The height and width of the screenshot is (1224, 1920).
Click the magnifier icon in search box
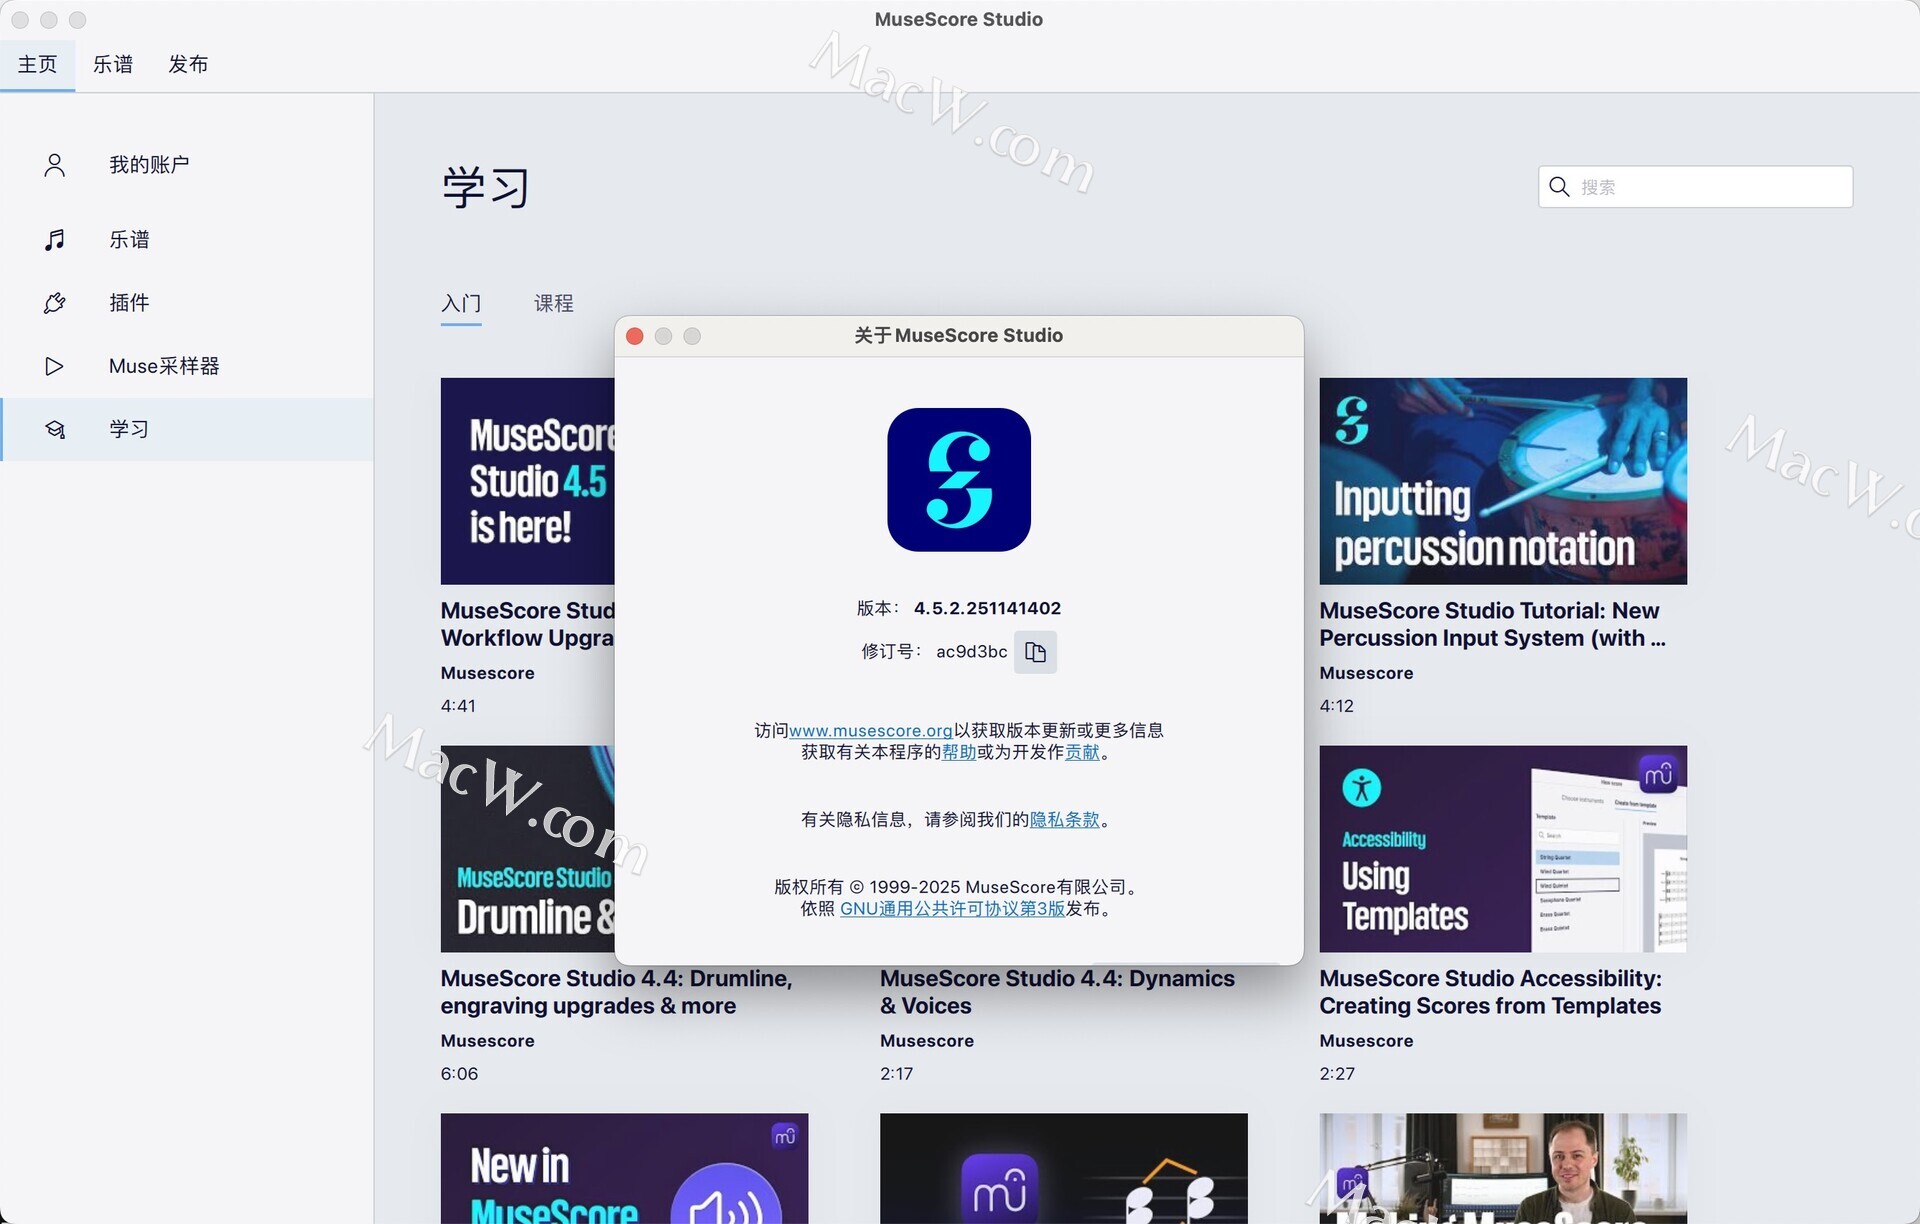[1559, 187]
